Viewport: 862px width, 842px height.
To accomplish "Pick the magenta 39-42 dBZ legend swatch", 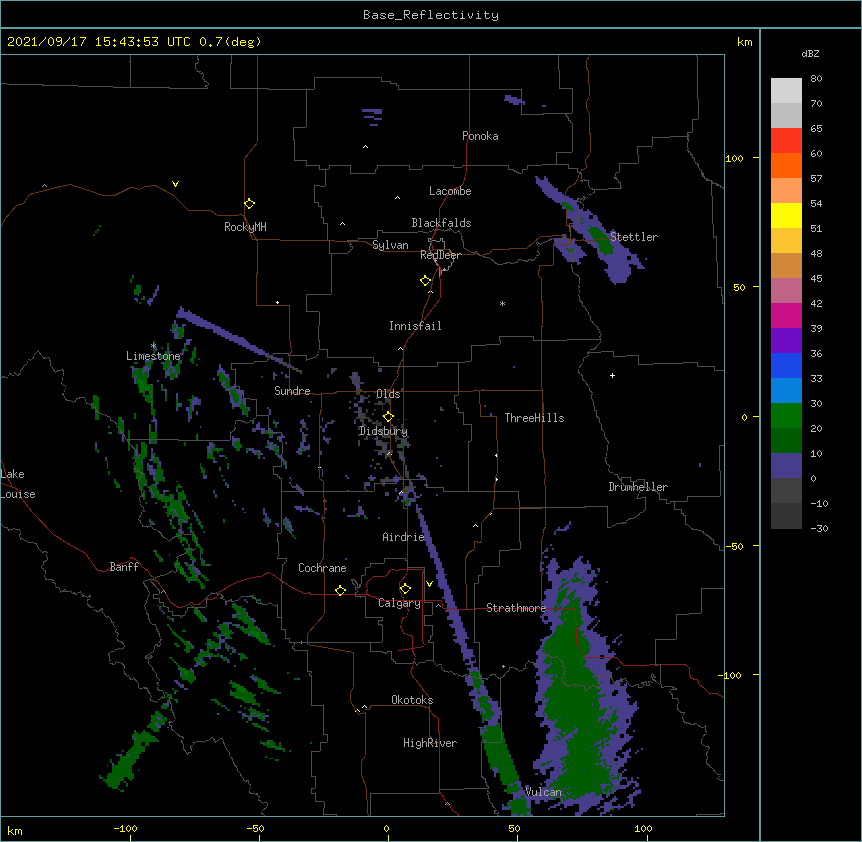I will [786, 315].
